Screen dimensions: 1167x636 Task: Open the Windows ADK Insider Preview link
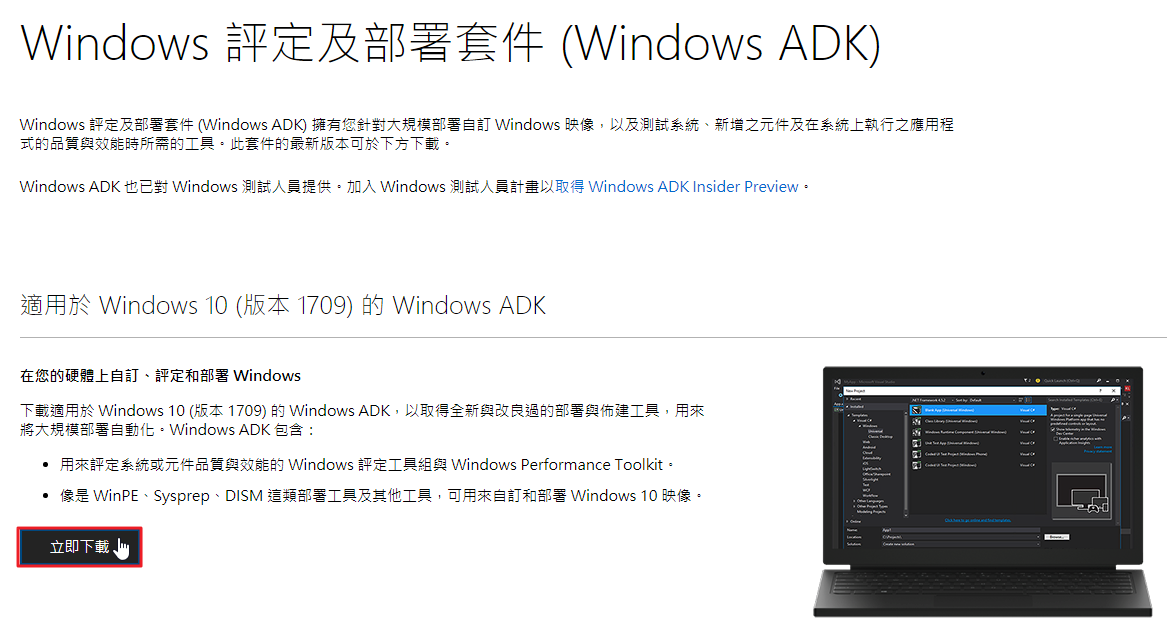coord(677,187)
